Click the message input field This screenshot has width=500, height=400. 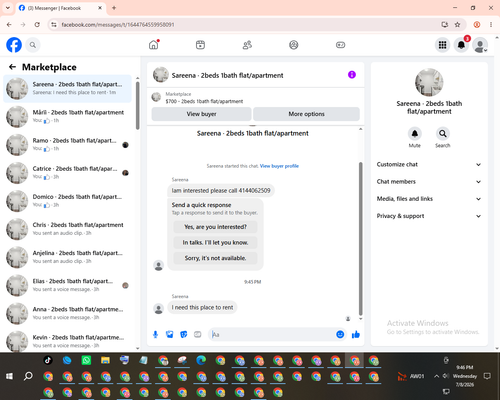(272, 334)
